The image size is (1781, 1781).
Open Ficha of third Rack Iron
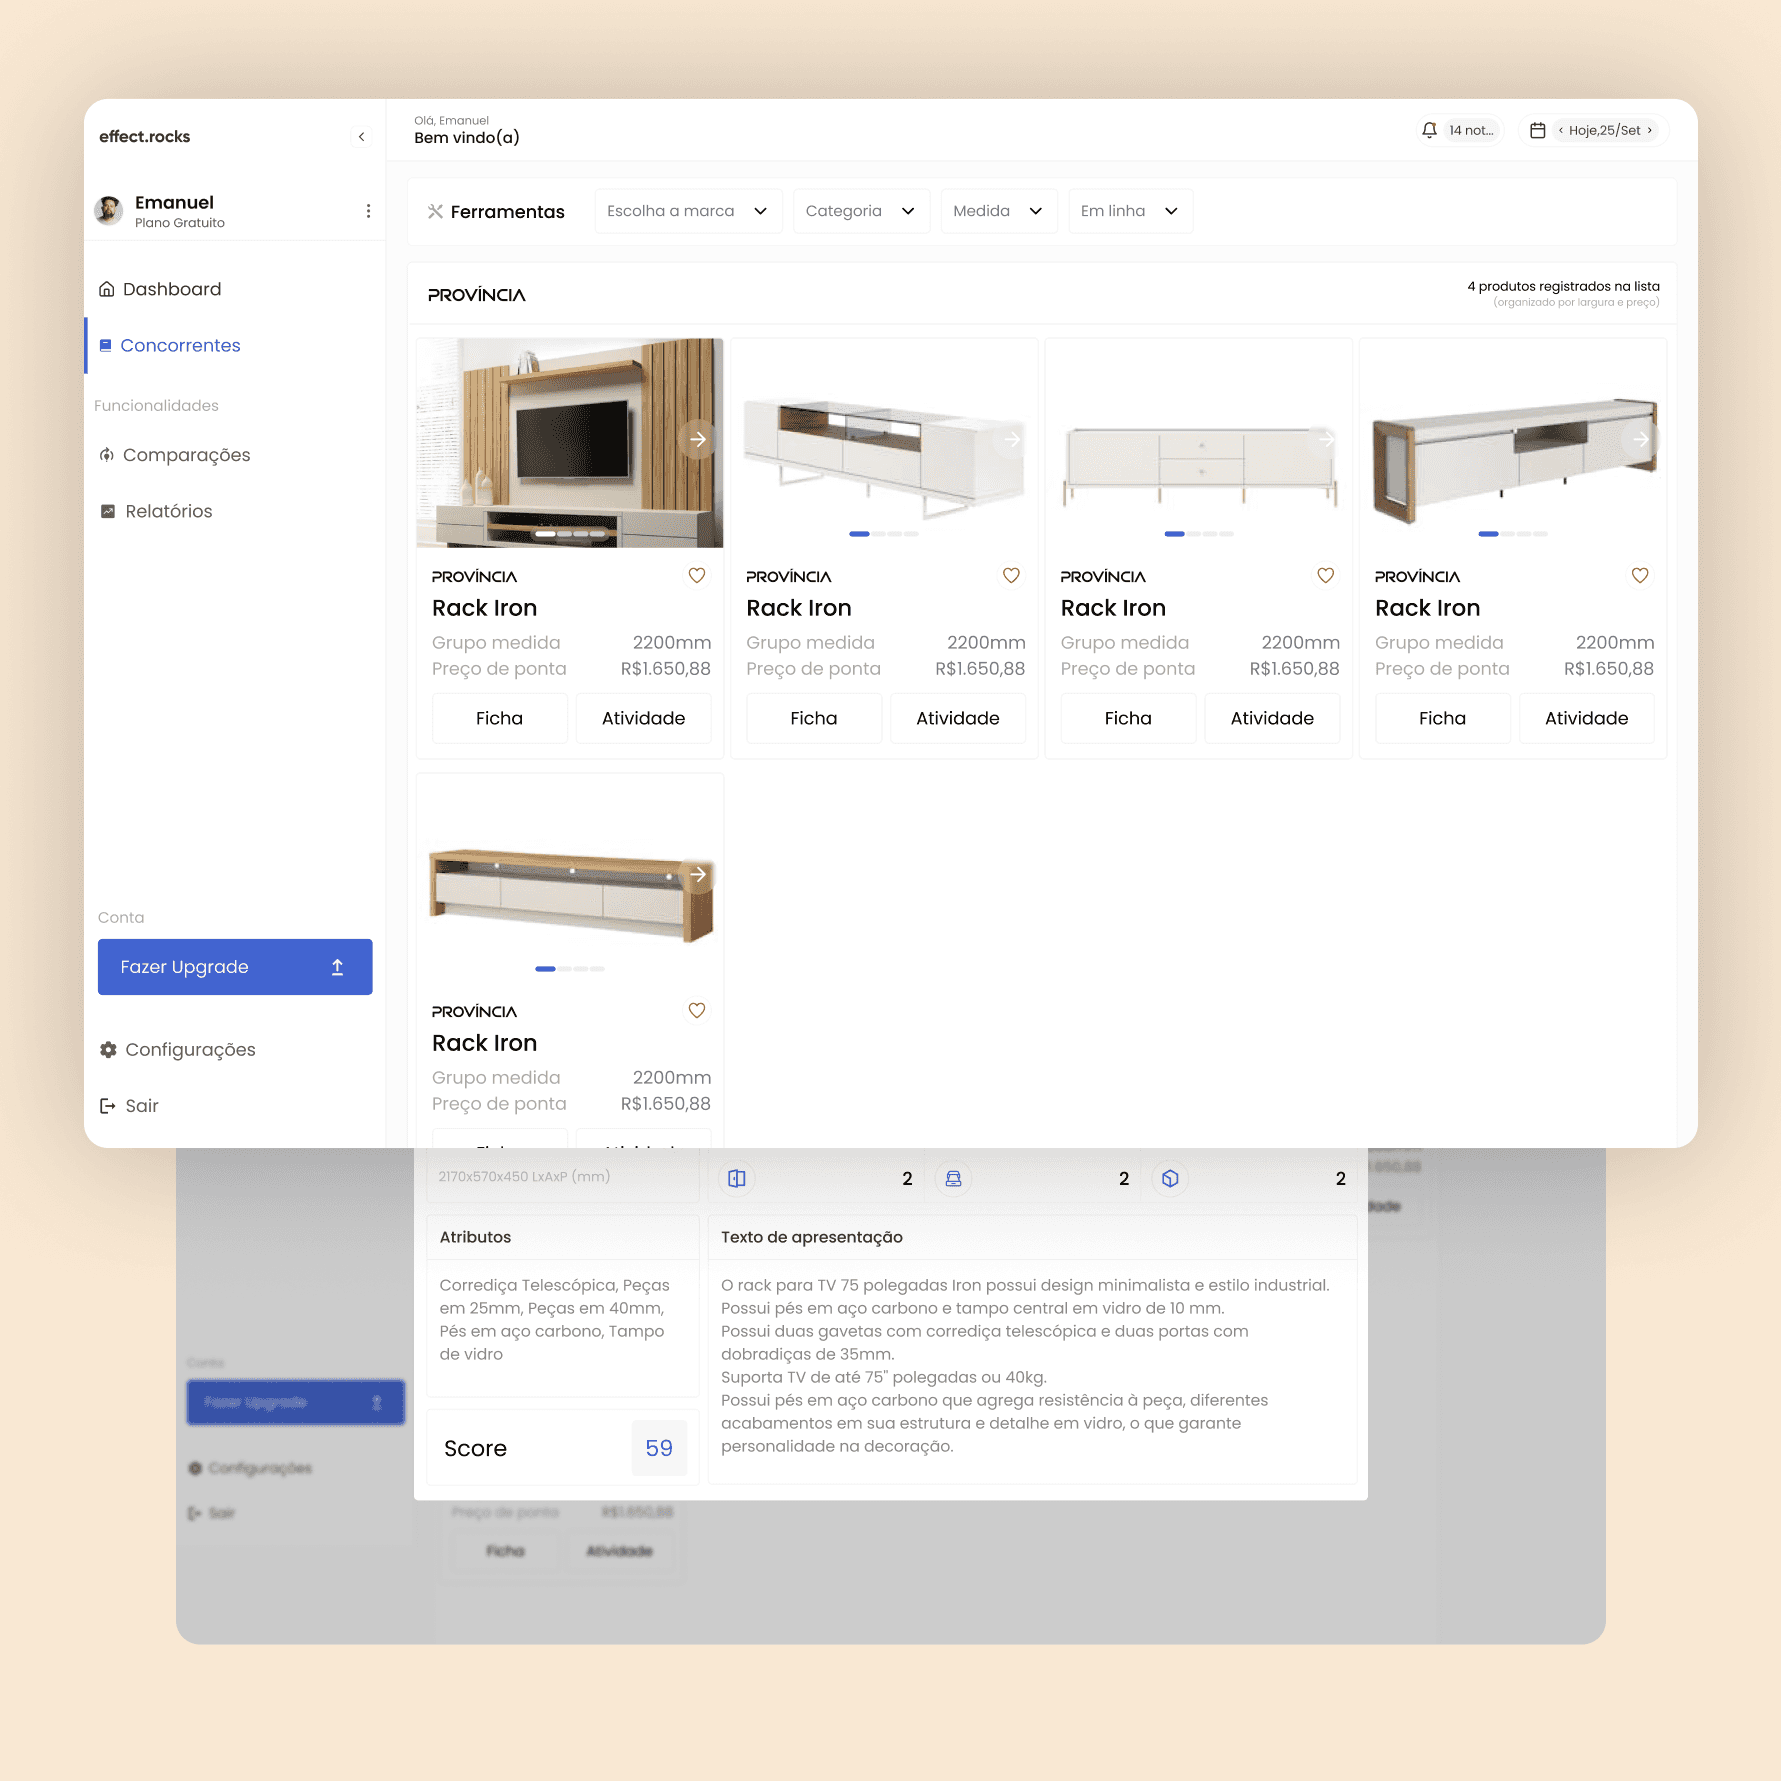pos(1128,718)
